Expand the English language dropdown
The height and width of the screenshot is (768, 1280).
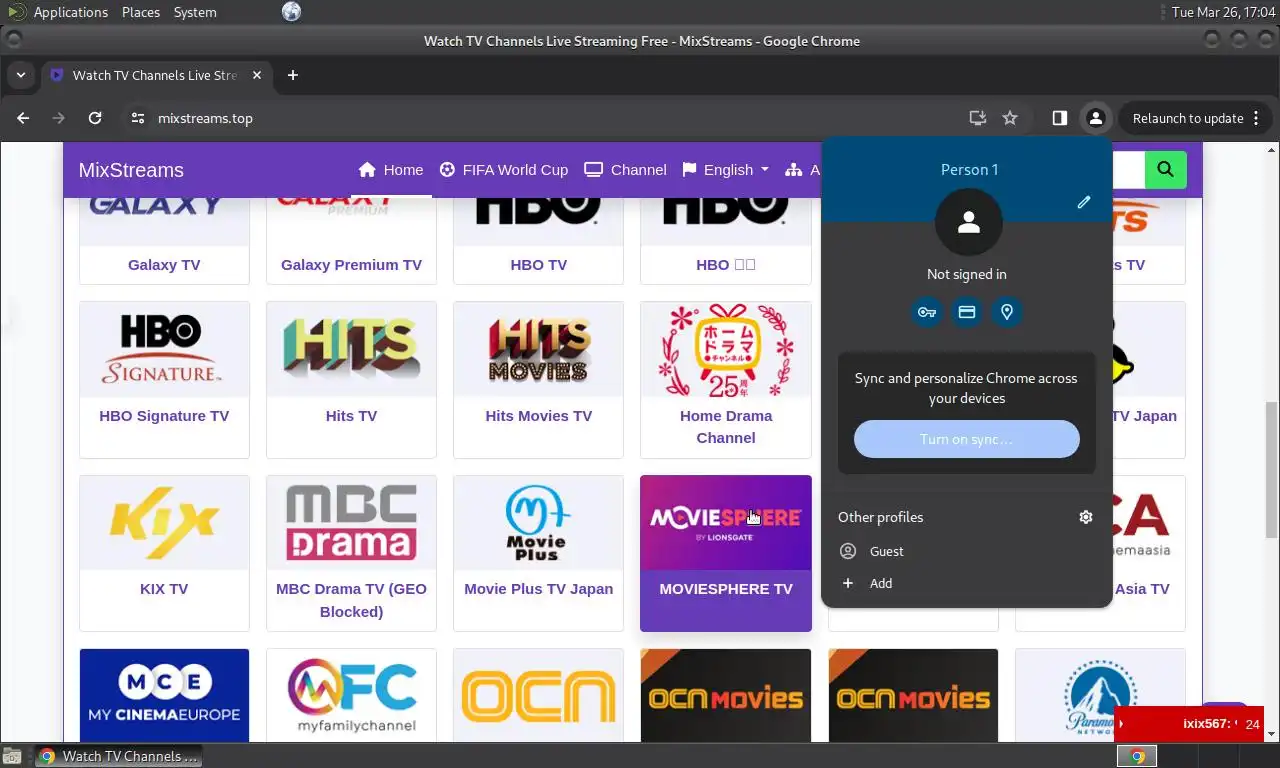tap(726, 170)
